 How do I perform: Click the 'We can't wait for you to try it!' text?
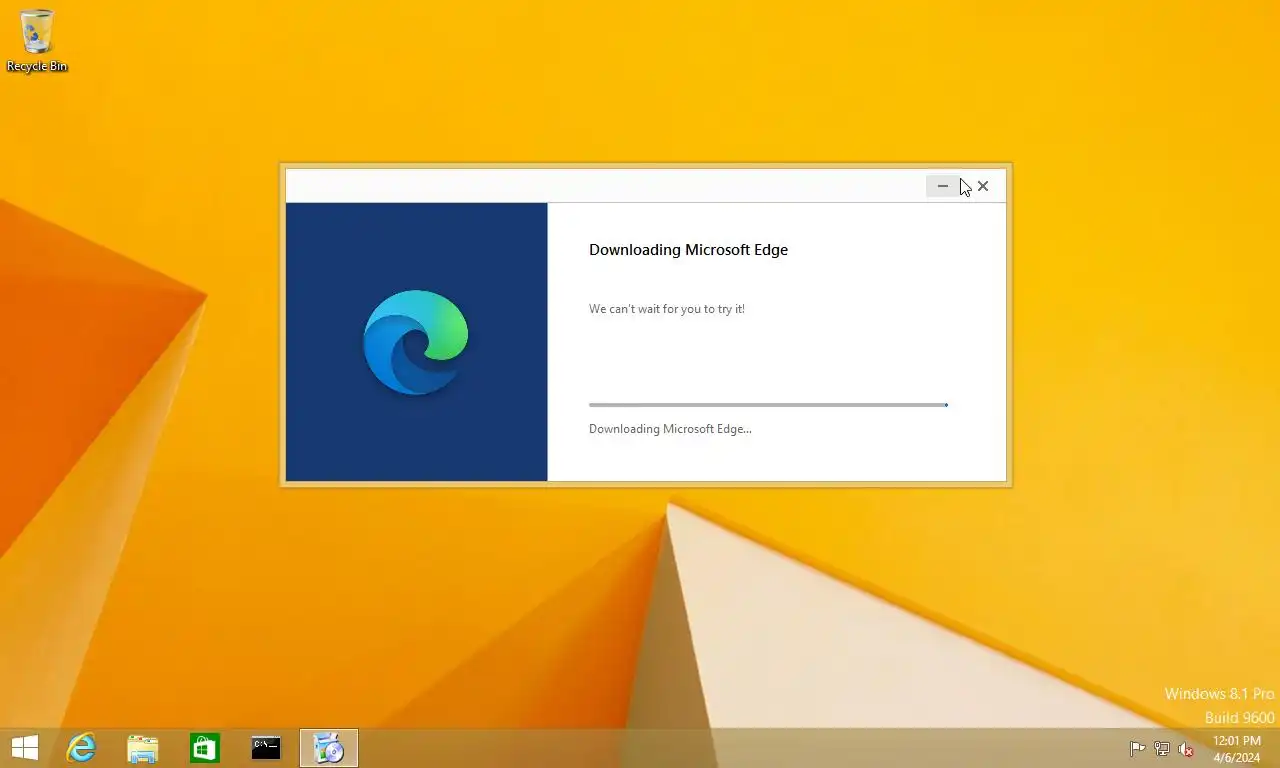point(667,309)
